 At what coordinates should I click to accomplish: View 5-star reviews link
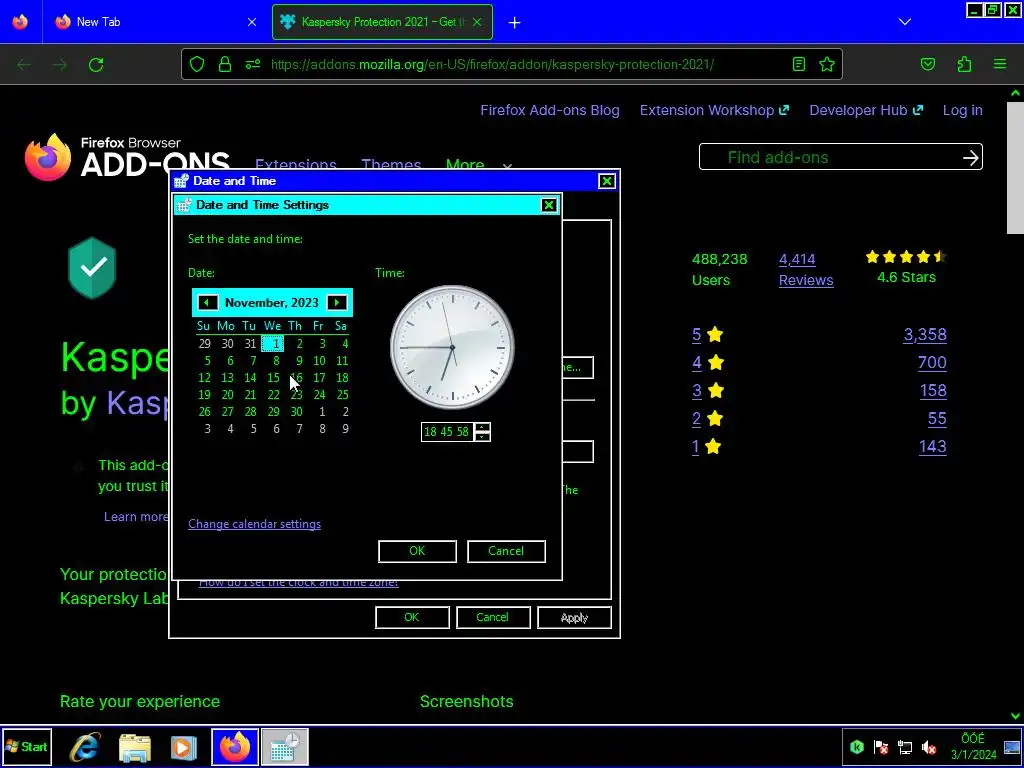(708, 335)
